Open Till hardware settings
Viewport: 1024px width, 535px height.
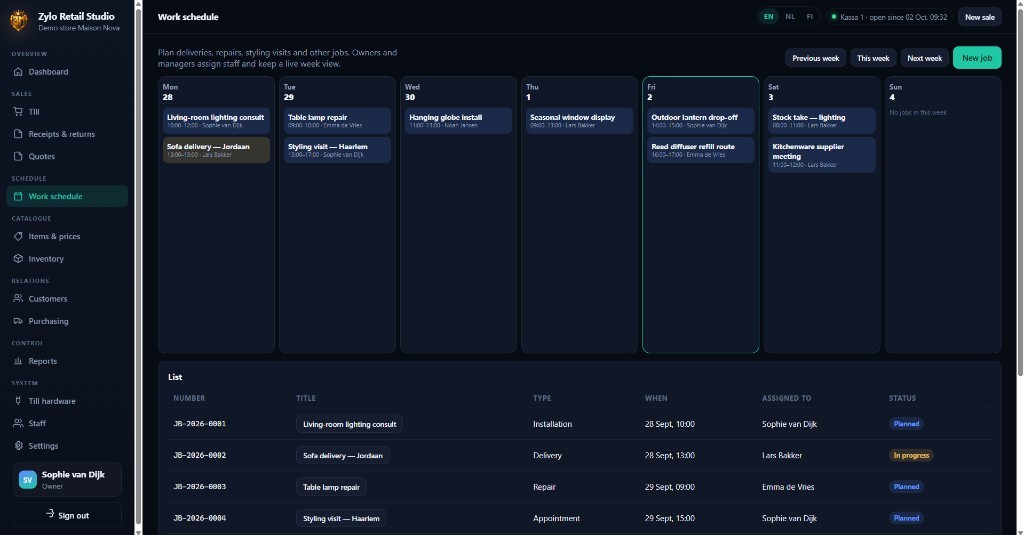(x=67, y=401)
